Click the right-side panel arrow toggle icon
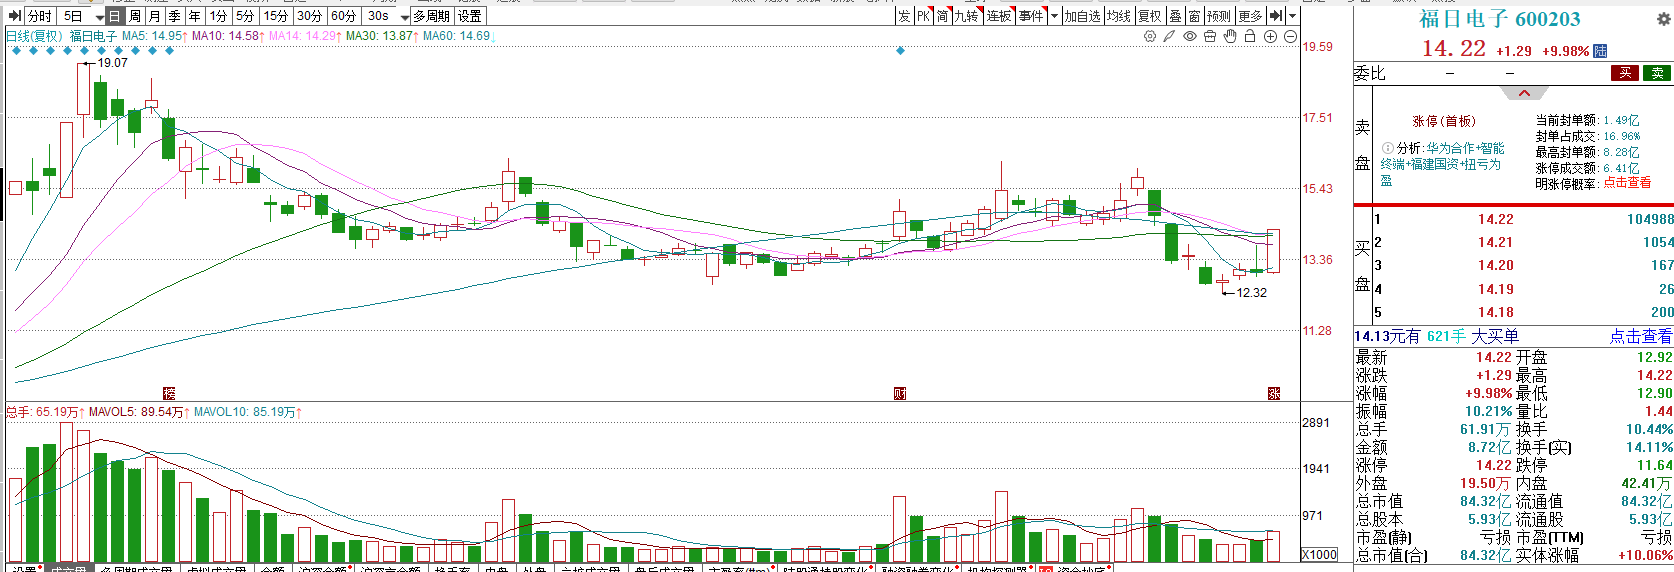The height and width of the screenshot is (572, 1674). [1276, 16]
